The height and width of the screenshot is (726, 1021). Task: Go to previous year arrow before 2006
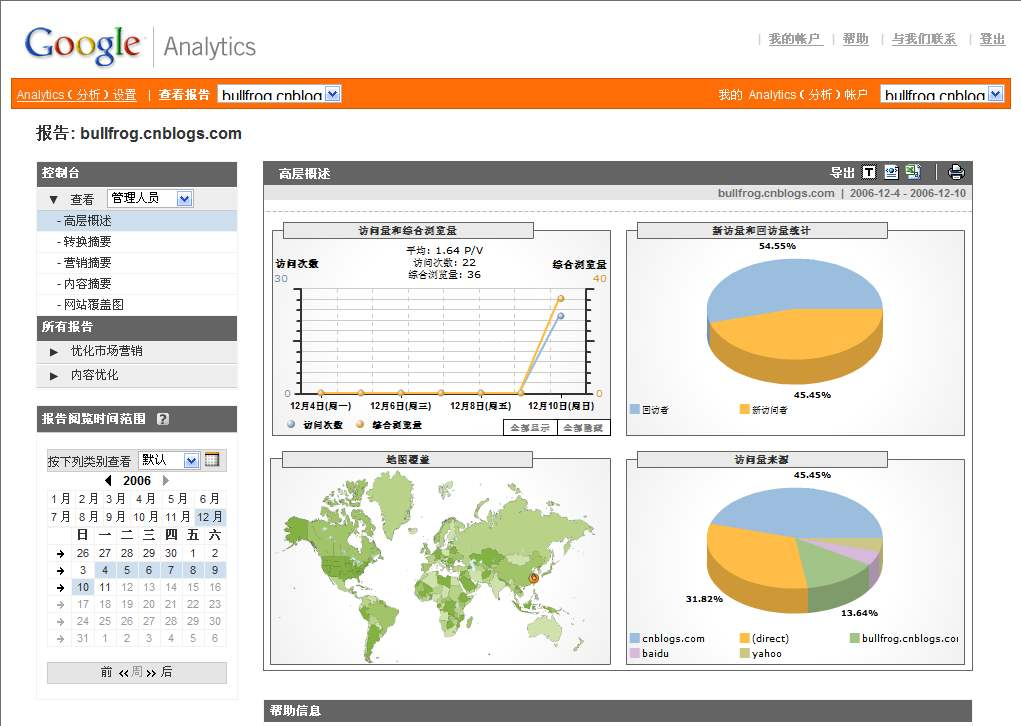click(108, 481)
